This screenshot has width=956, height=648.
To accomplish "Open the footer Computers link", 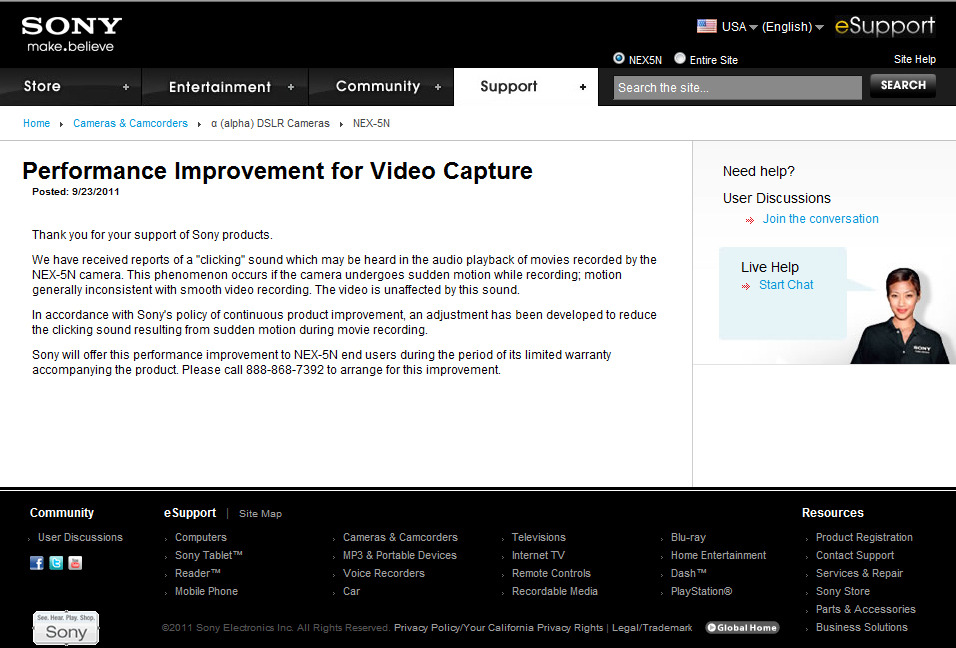I will (201, 537).
